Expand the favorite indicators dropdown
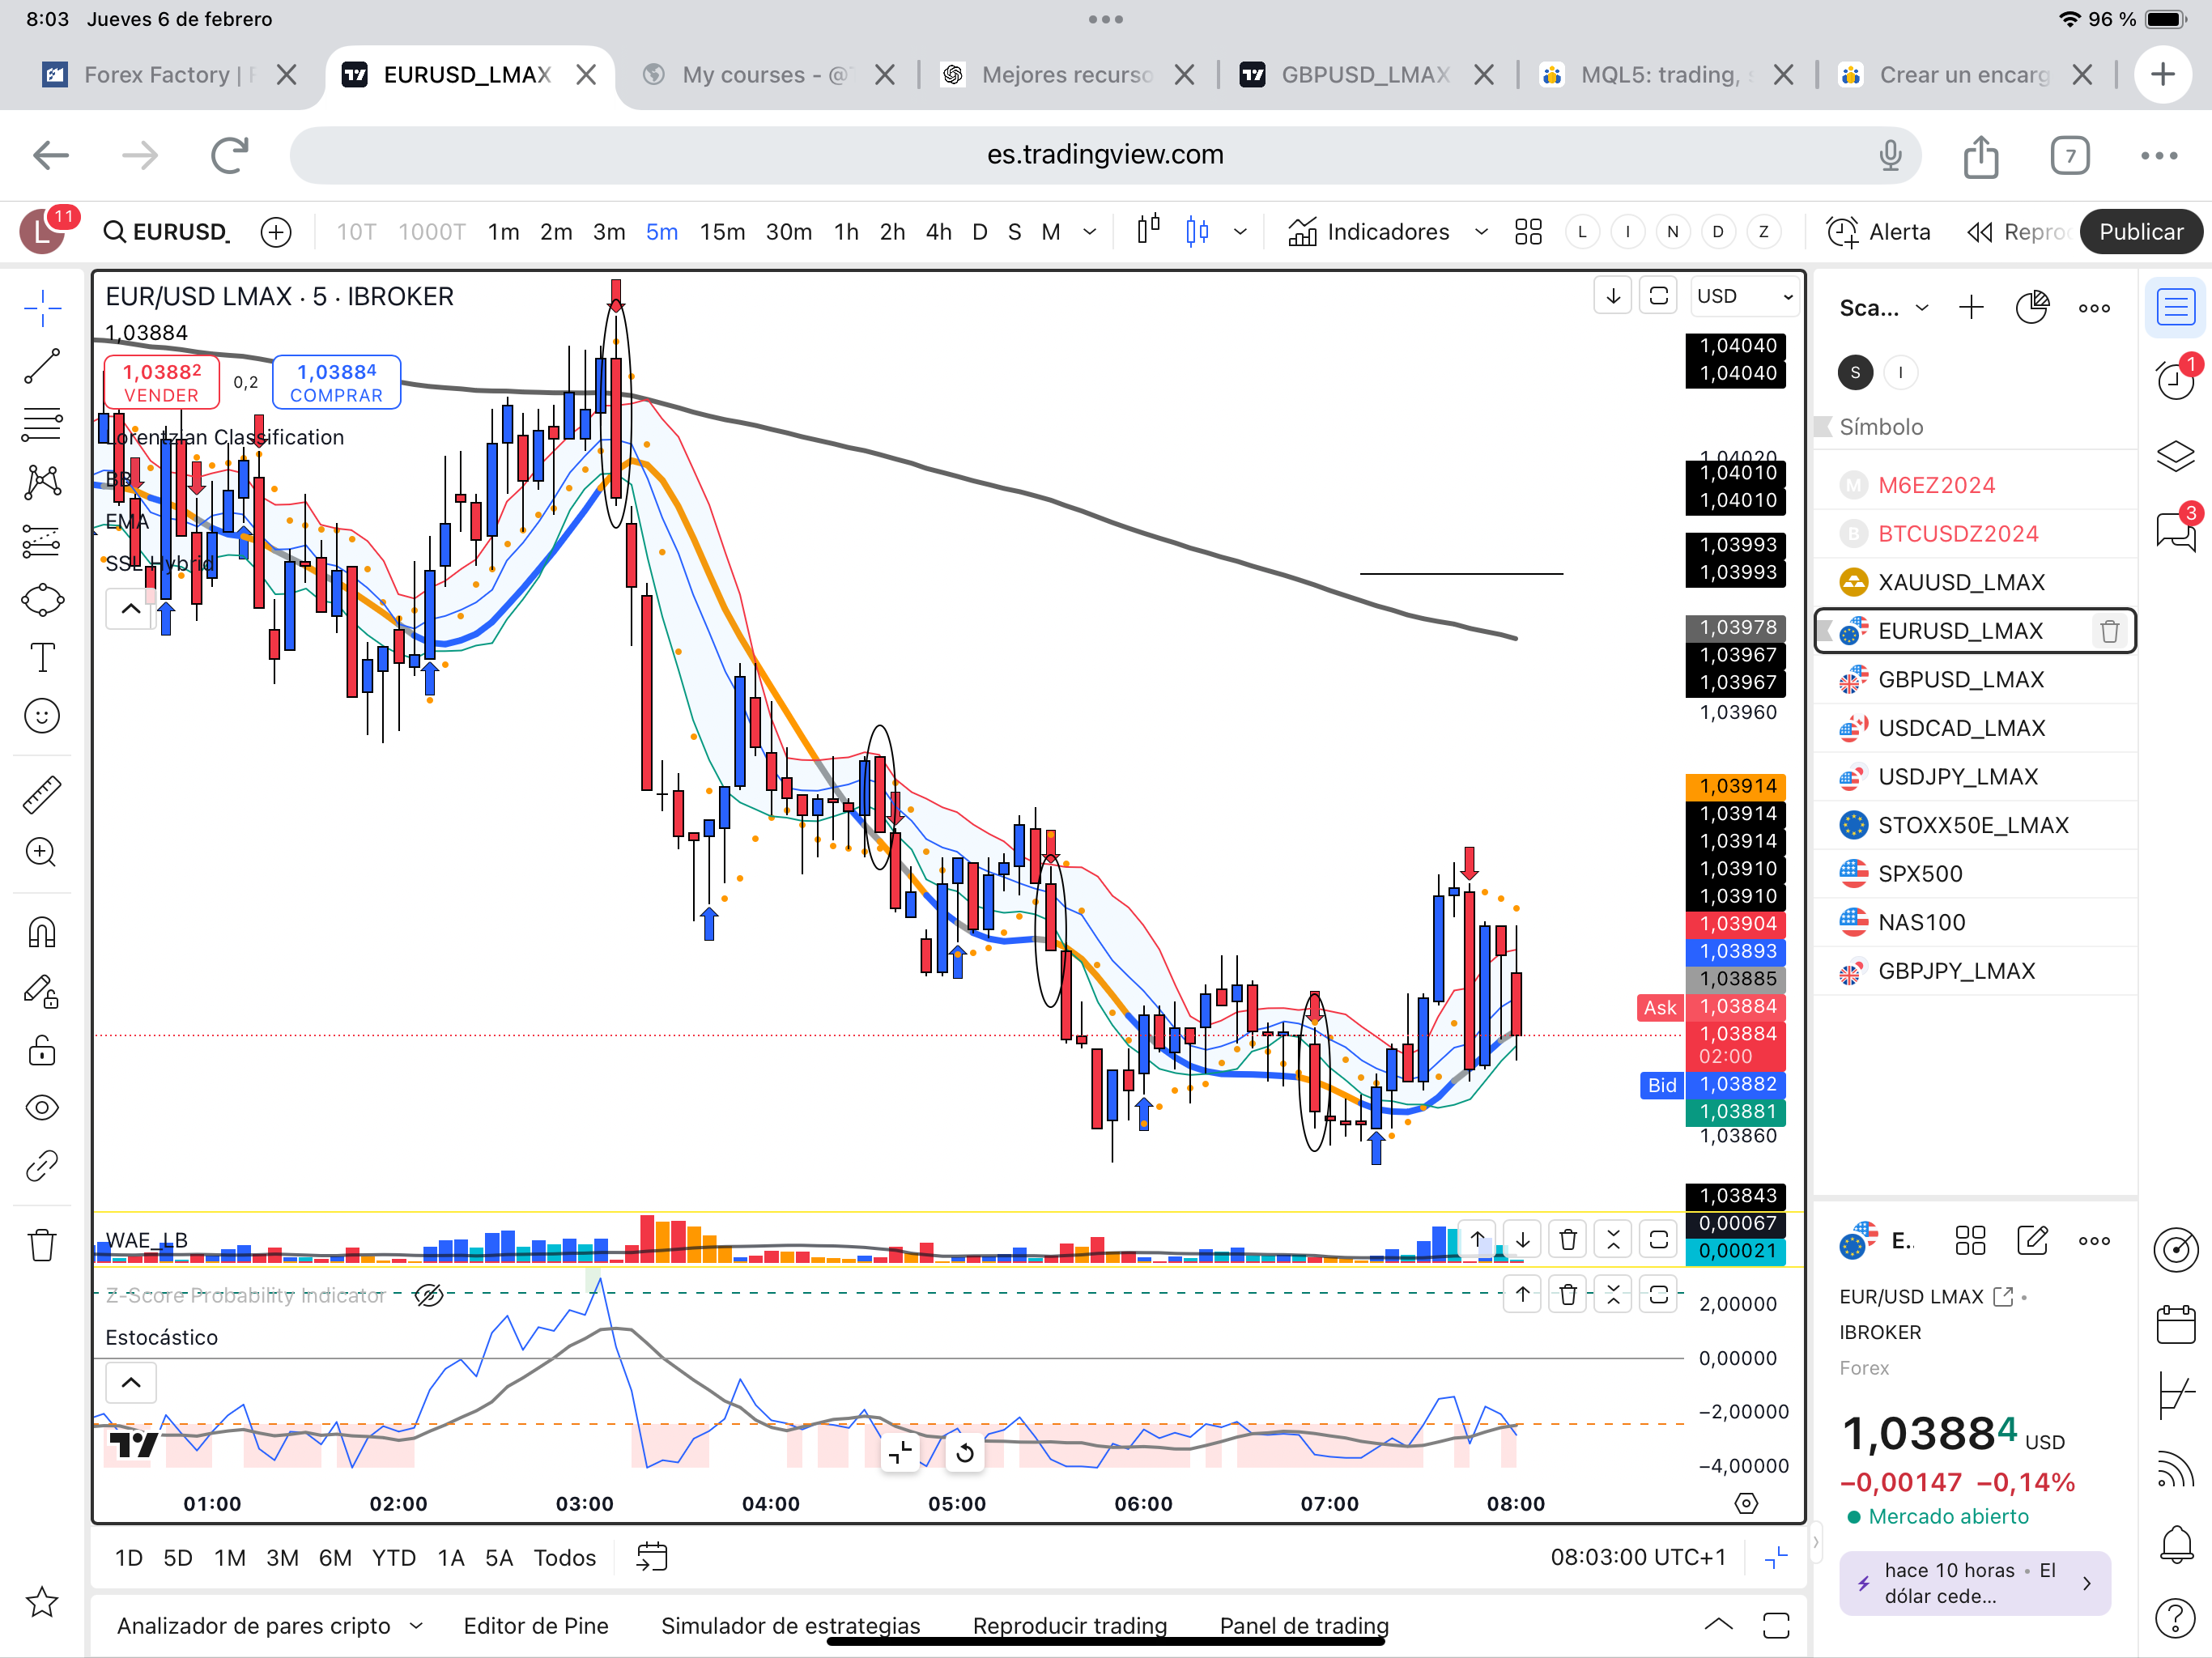2212x1658 pixels. coord(1481,232)
